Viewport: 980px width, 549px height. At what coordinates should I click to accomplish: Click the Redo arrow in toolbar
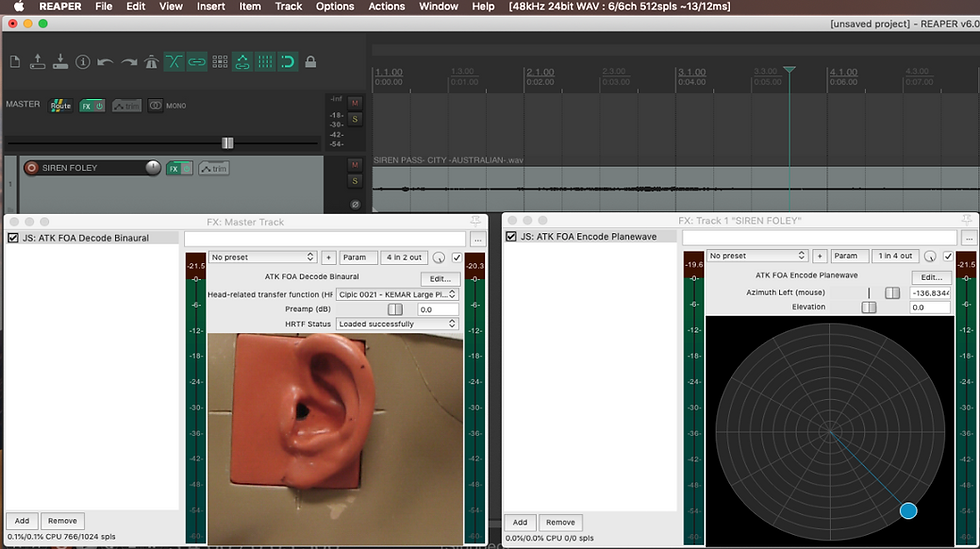(129, 62)
